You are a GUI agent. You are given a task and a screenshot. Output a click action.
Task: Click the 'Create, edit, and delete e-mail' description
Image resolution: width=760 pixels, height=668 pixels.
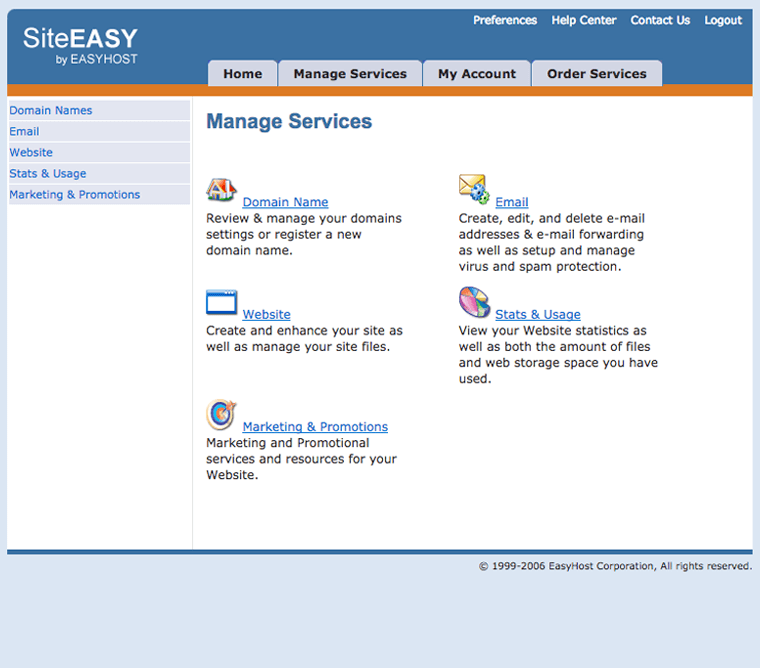click(x=552, y=242)
